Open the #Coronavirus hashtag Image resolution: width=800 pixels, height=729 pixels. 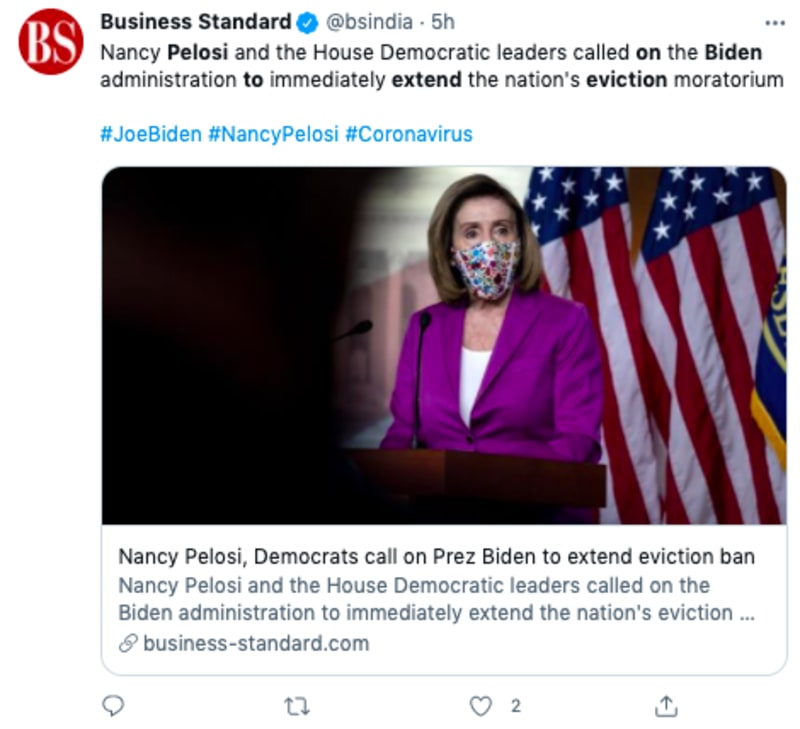point(408,134)
